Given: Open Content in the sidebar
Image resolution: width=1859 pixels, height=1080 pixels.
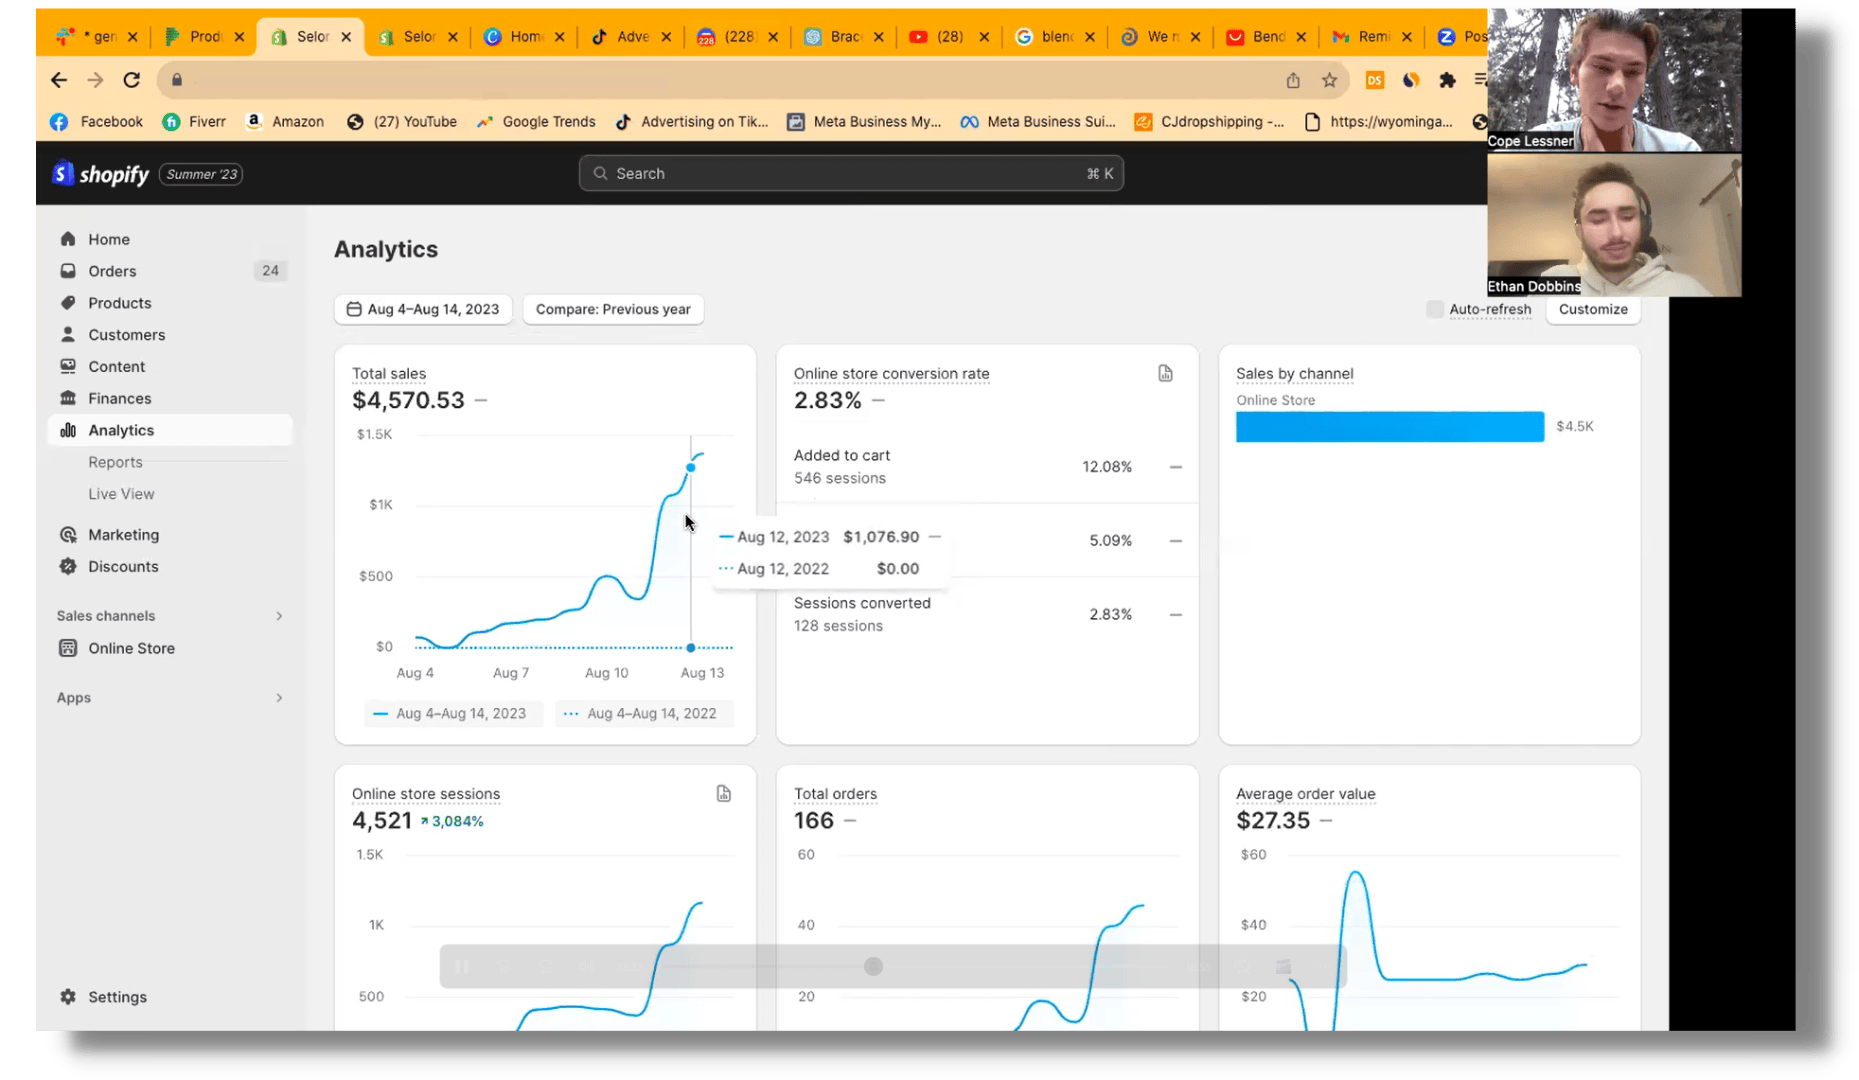Looking at the screenshot, I should click(x=117, y=367).
